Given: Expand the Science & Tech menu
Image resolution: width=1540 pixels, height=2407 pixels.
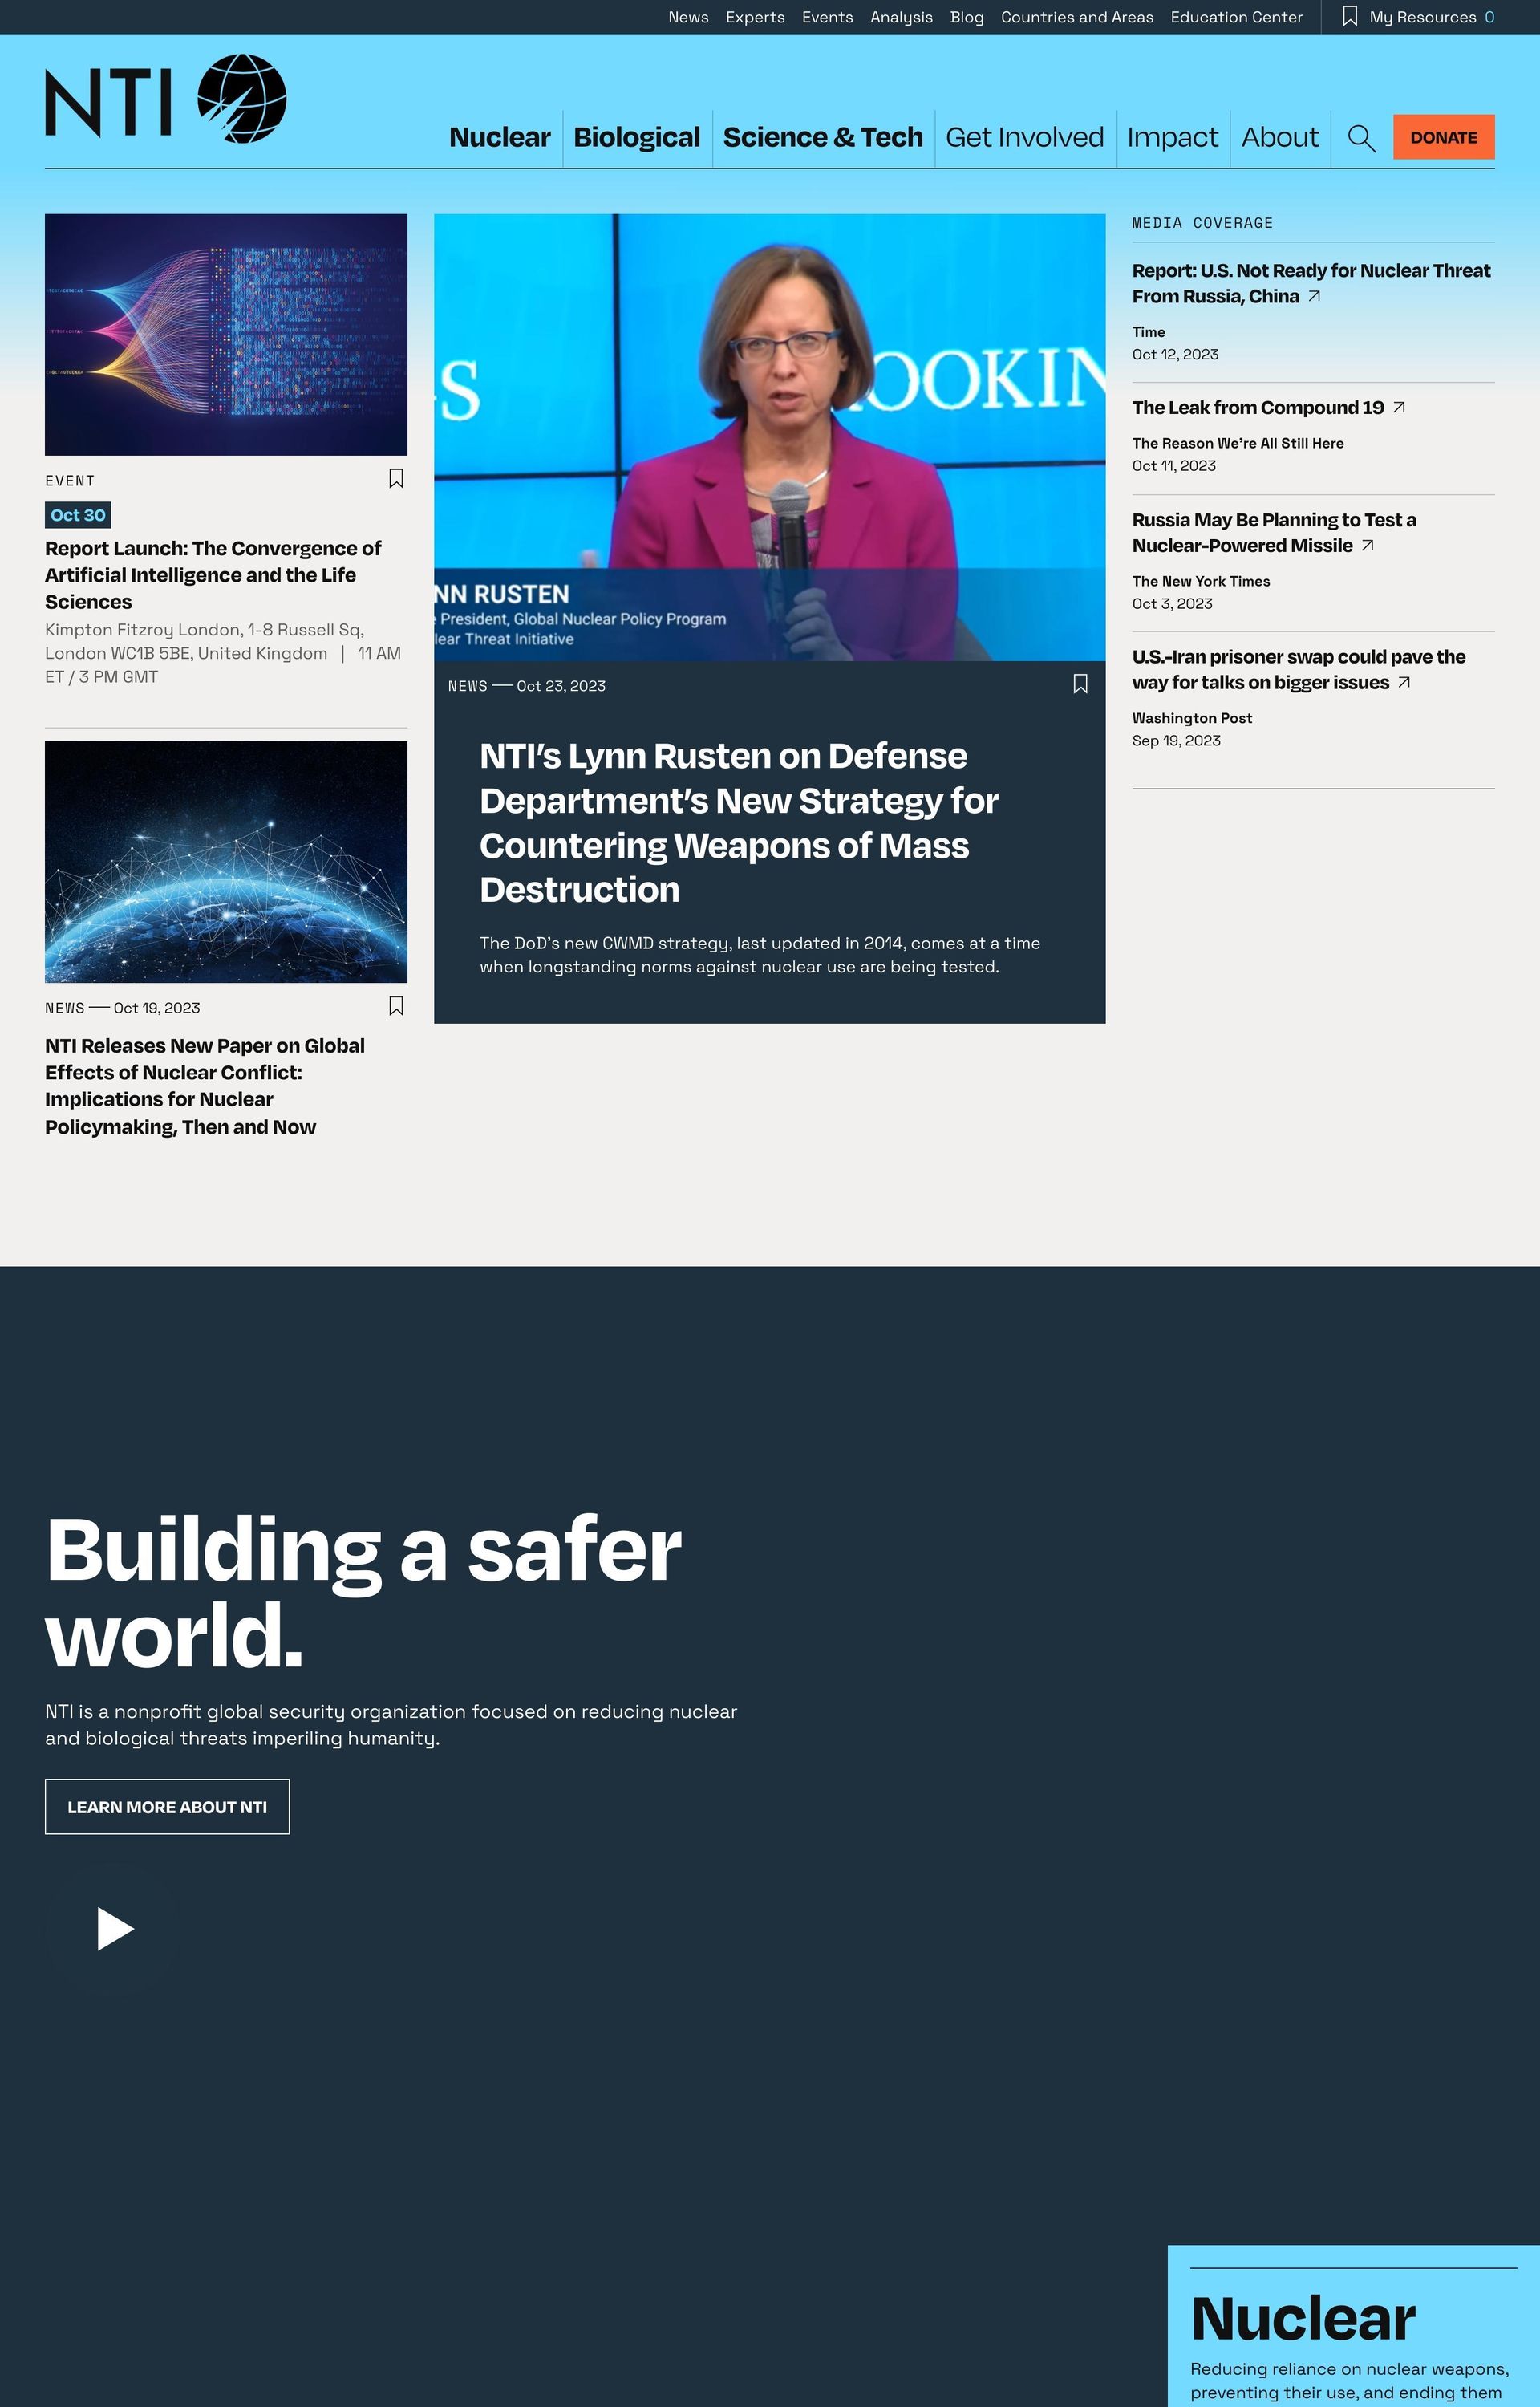Looking at the screenshot, I should click(x=822, y=138).
